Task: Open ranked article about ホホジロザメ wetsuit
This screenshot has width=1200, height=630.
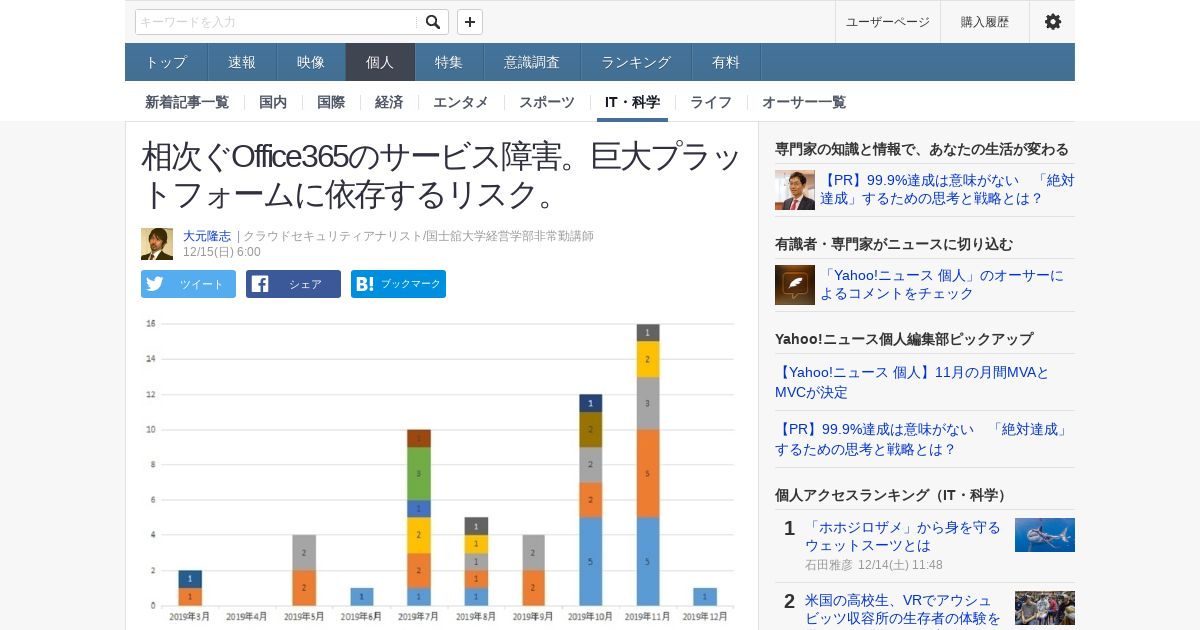Action: (x=902, y=536)
